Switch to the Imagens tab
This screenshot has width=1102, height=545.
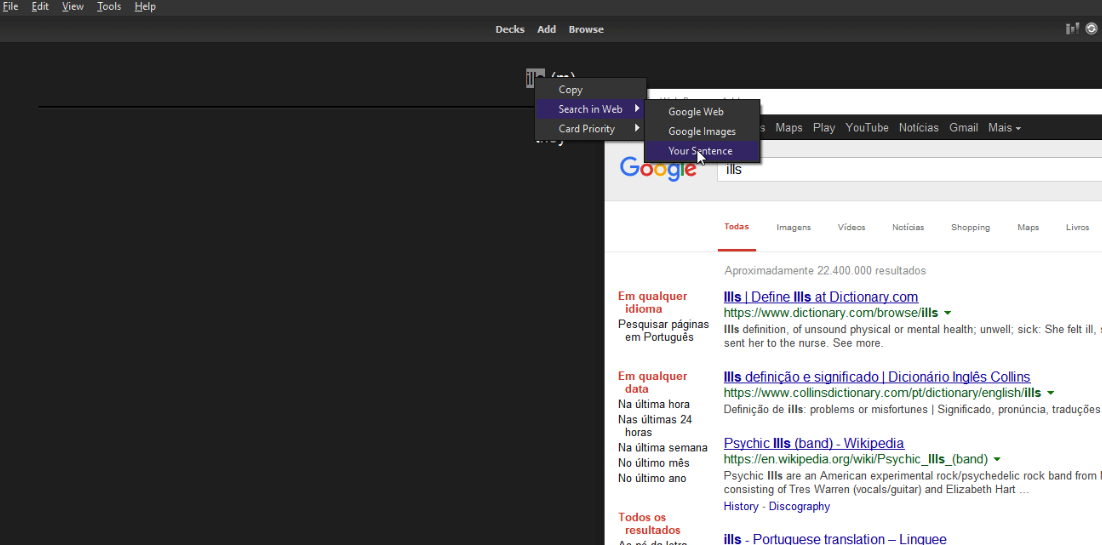pyautogui.click(x=793, y=227)
